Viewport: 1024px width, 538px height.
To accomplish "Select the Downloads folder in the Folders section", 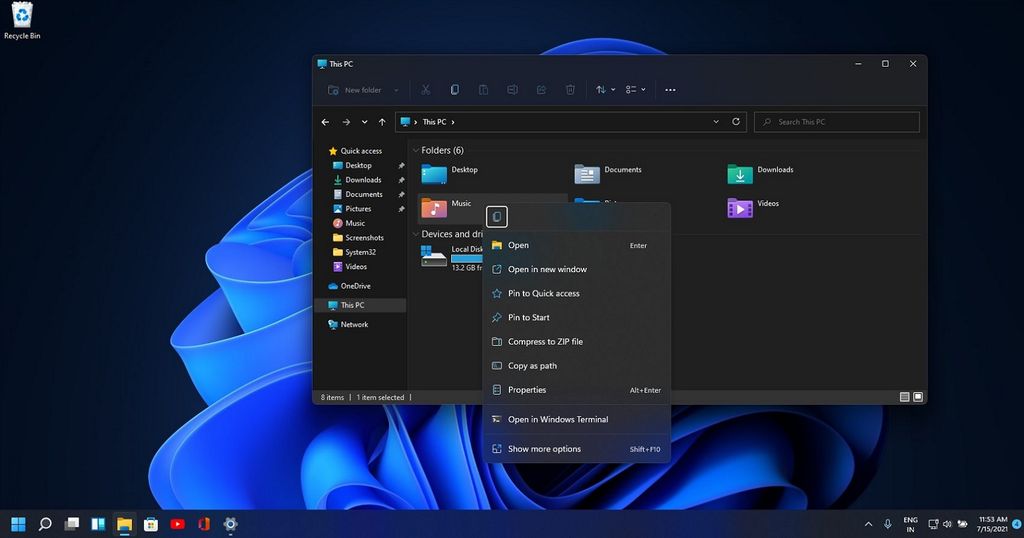I will tap(740, 174).
